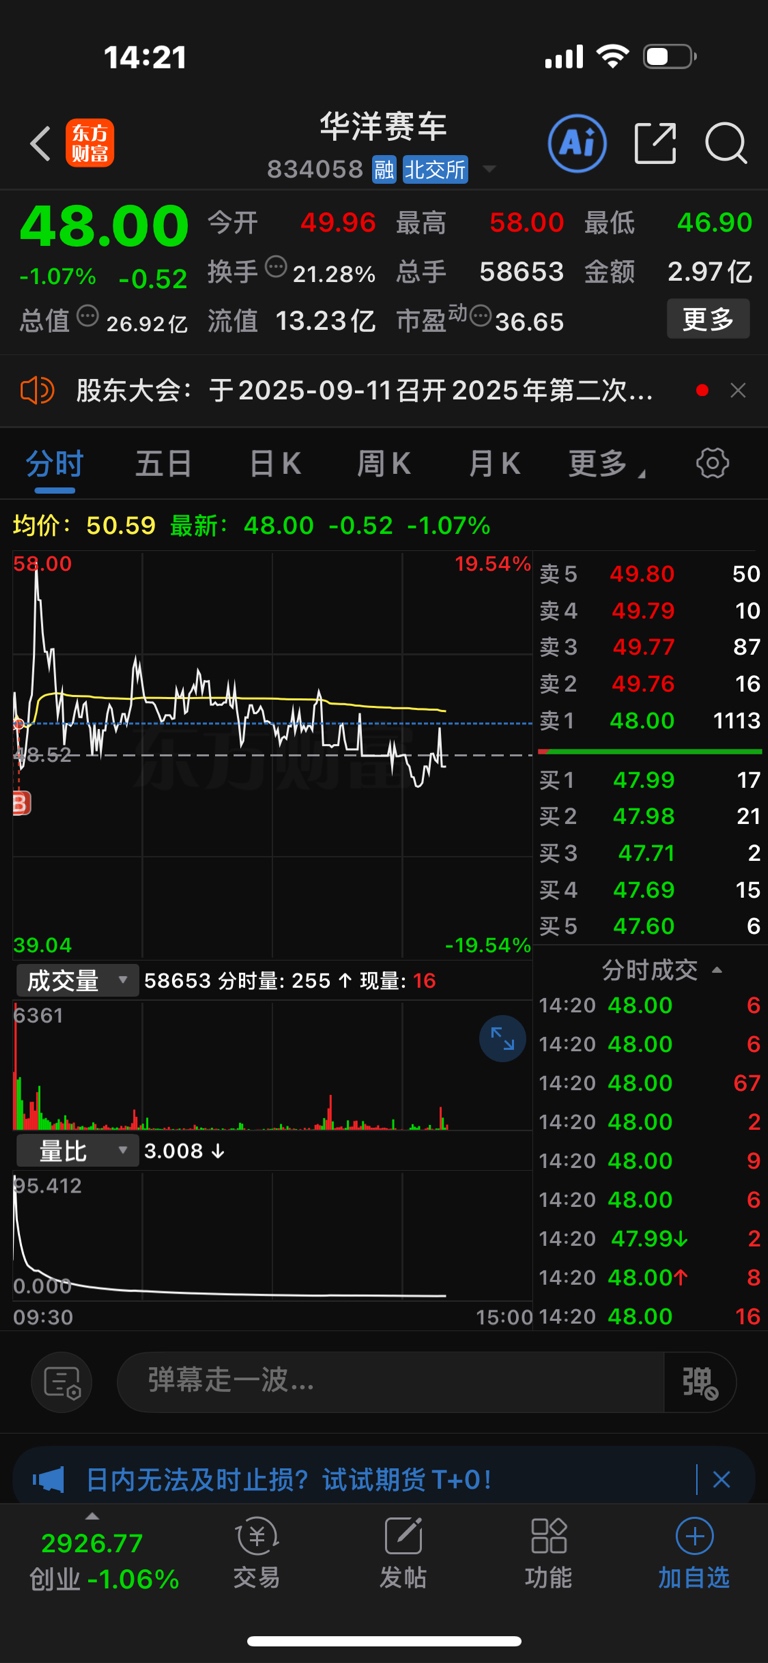Viewport: 768px width, 1663px height.
Task: Select 买5 price 47.60 row
Action: [x=650, y=927]
